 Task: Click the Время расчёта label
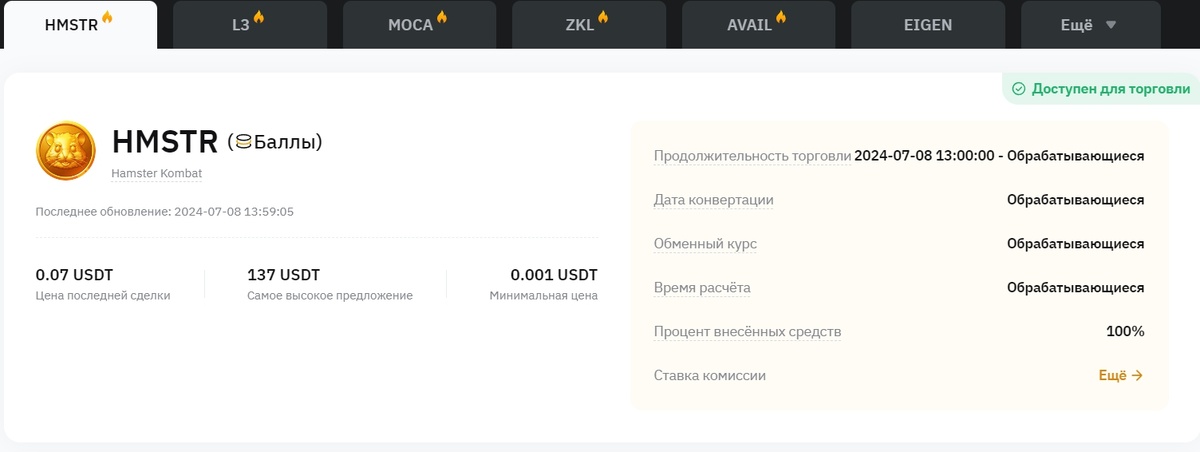702,288
